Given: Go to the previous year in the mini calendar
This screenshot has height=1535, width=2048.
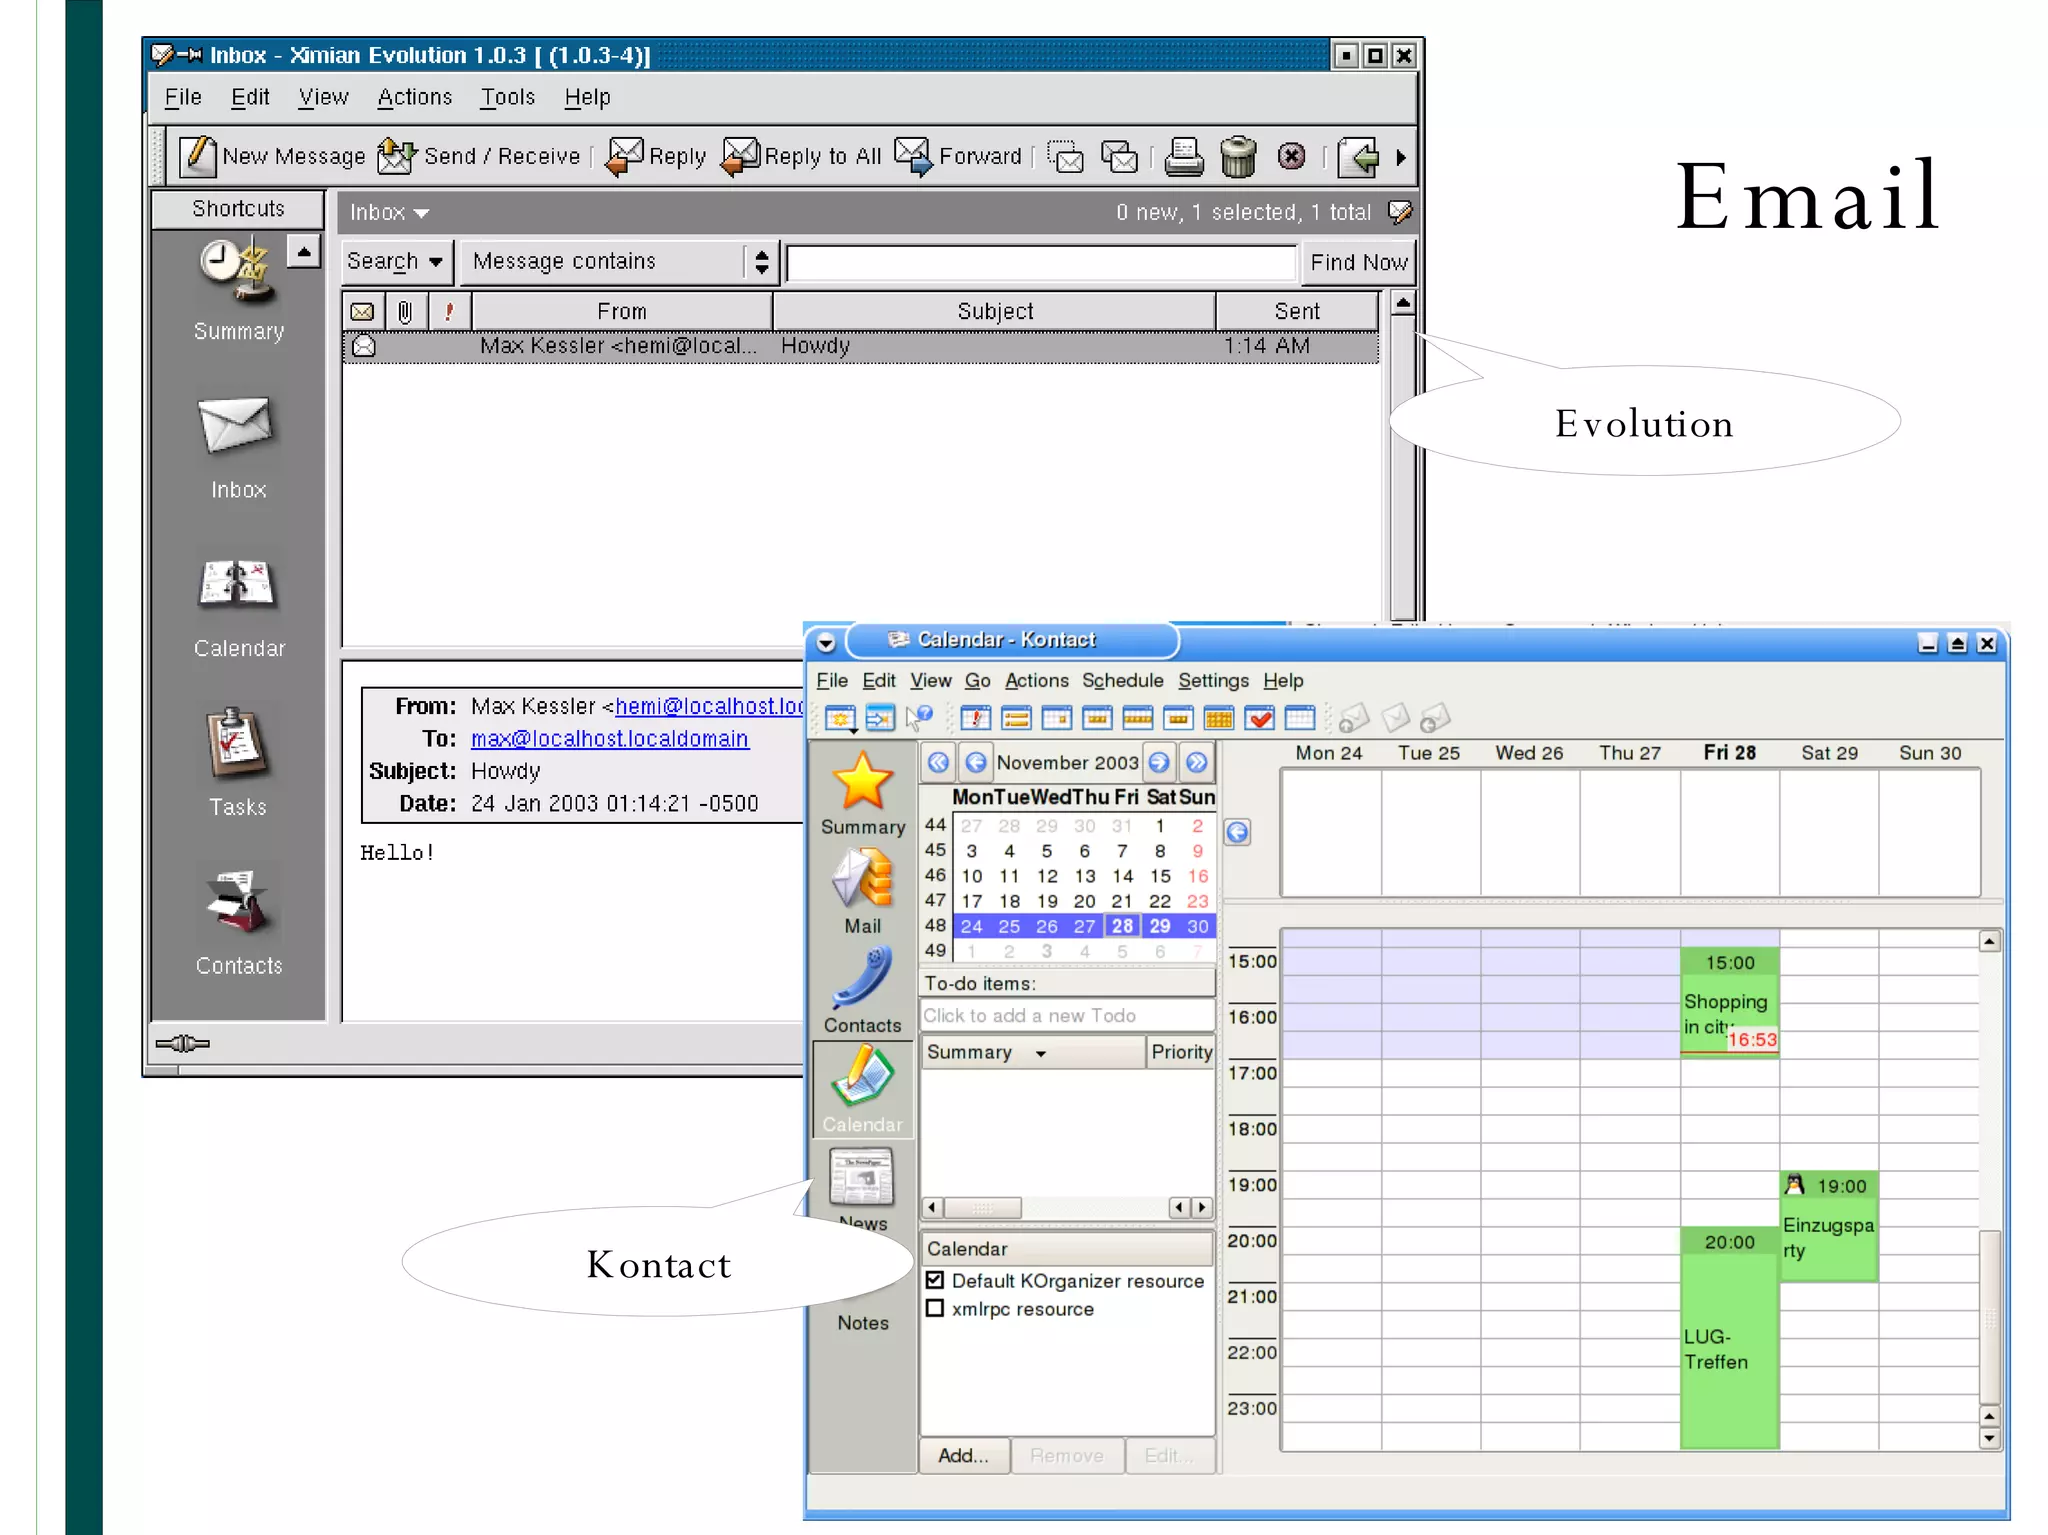Looking at the screenshot, I should 938,763.
